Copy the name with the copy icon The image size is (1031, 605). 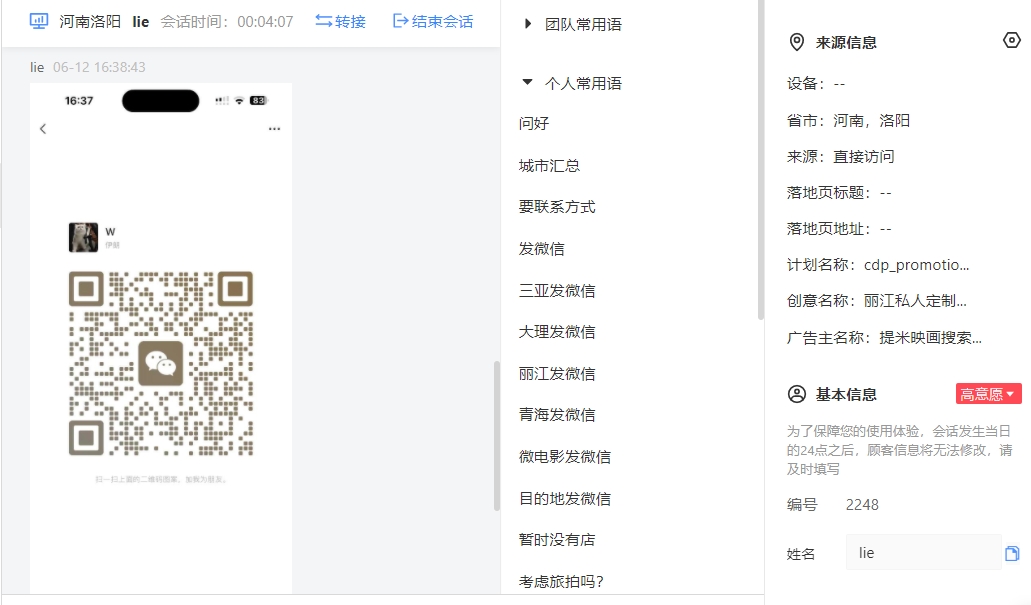1012,554
